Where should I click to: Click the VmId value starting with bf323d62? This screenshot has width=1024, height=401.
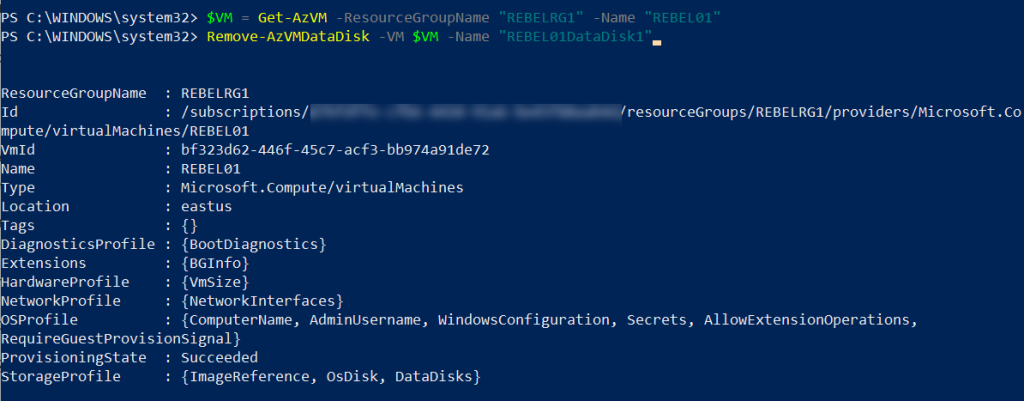[333, 150]
